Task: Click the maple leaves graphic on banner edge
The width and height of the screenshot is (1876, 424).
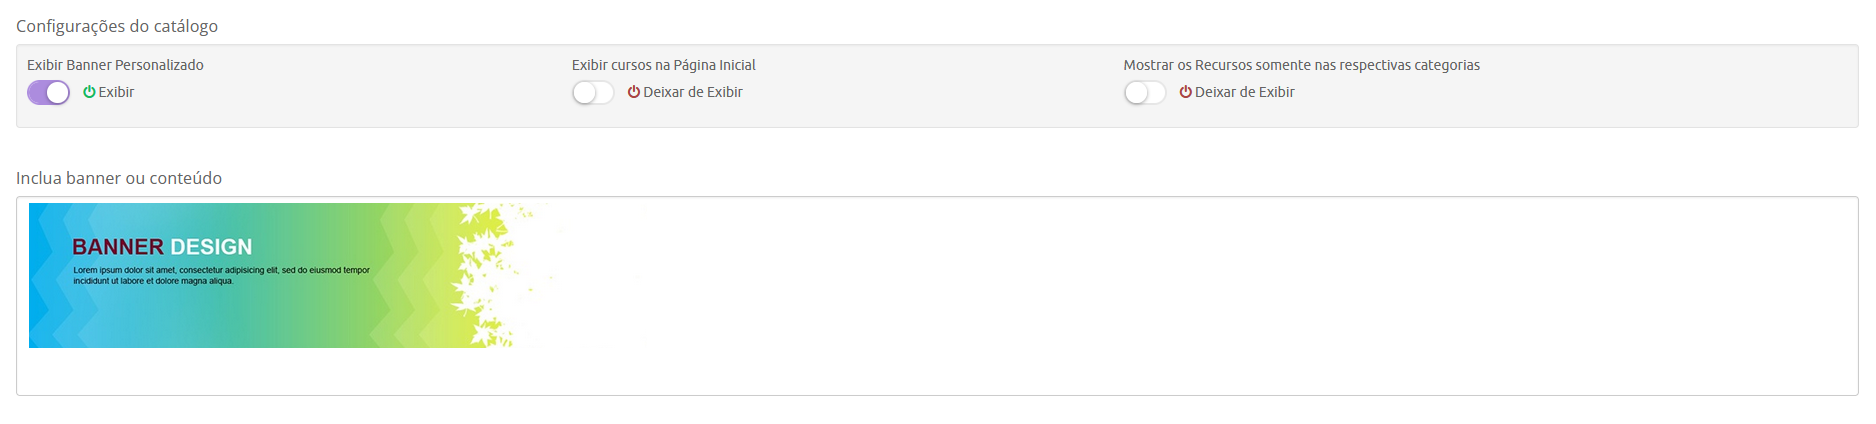Action: tap(490, 275)
